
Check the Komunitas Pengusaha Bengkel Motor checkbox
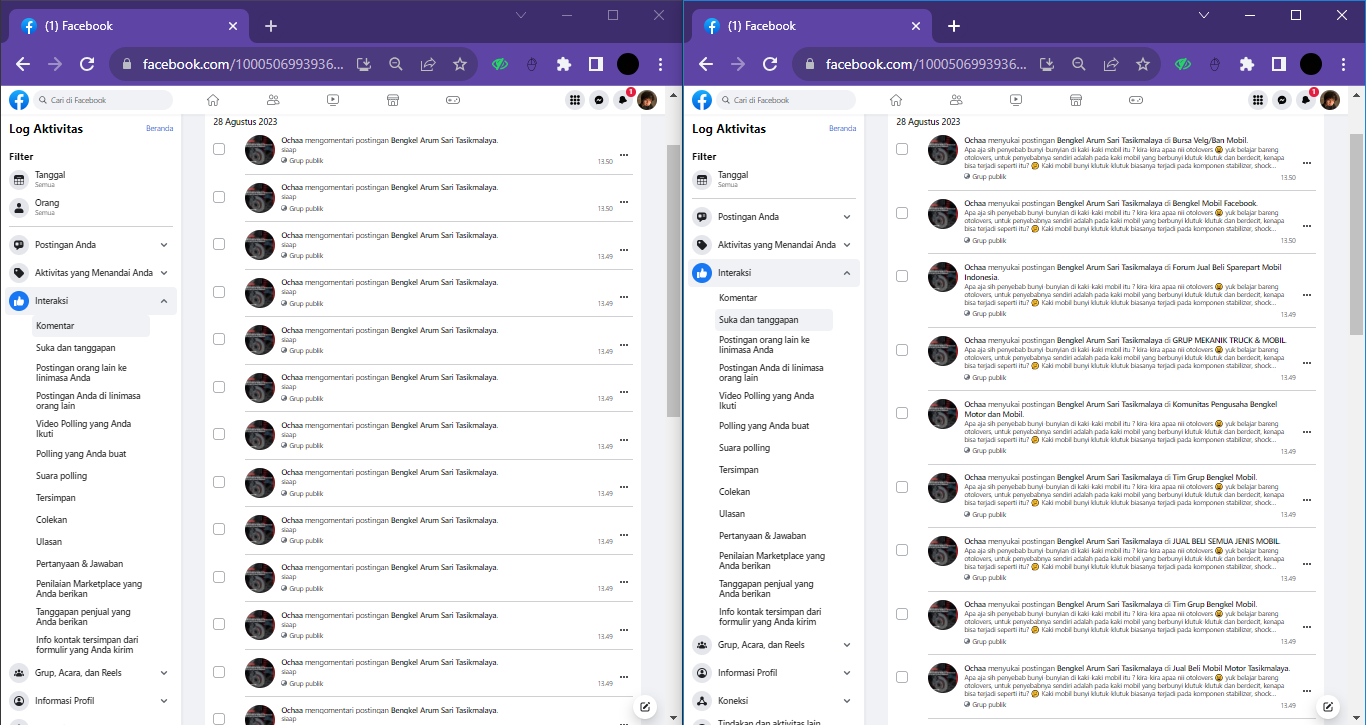[902, 413]
